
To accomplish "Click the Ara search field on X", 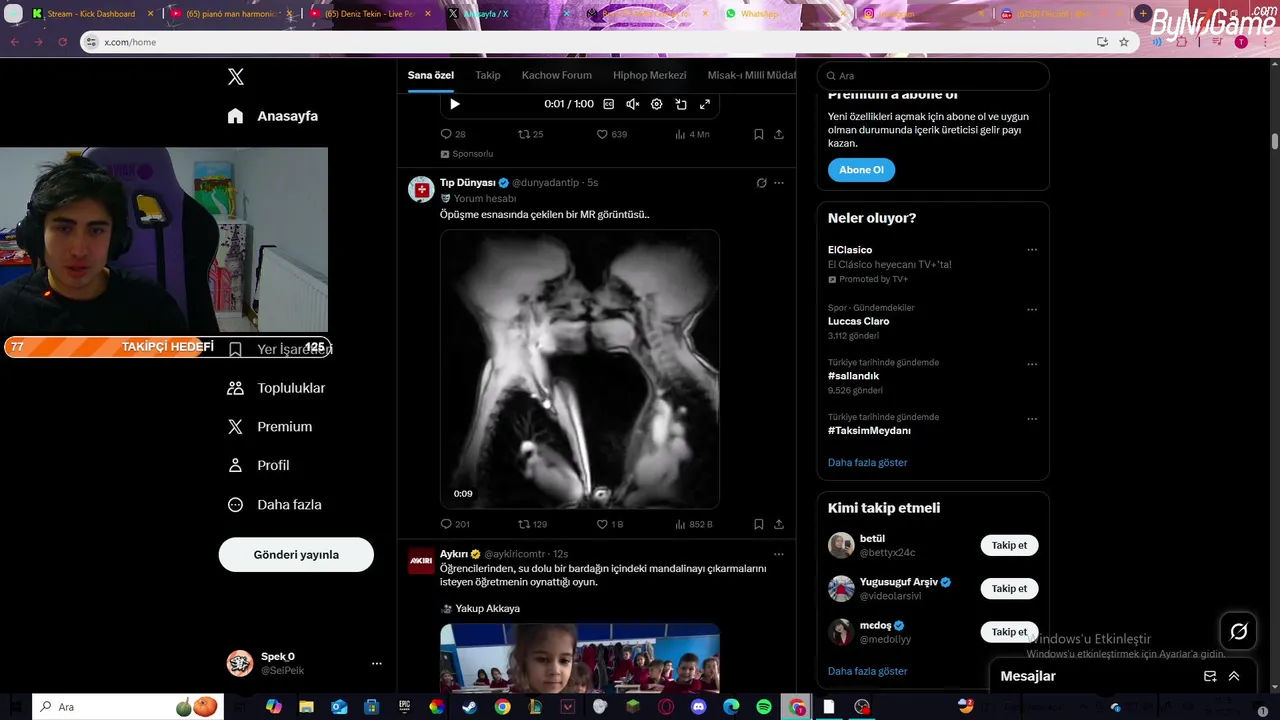I will (x=933, y=76).
